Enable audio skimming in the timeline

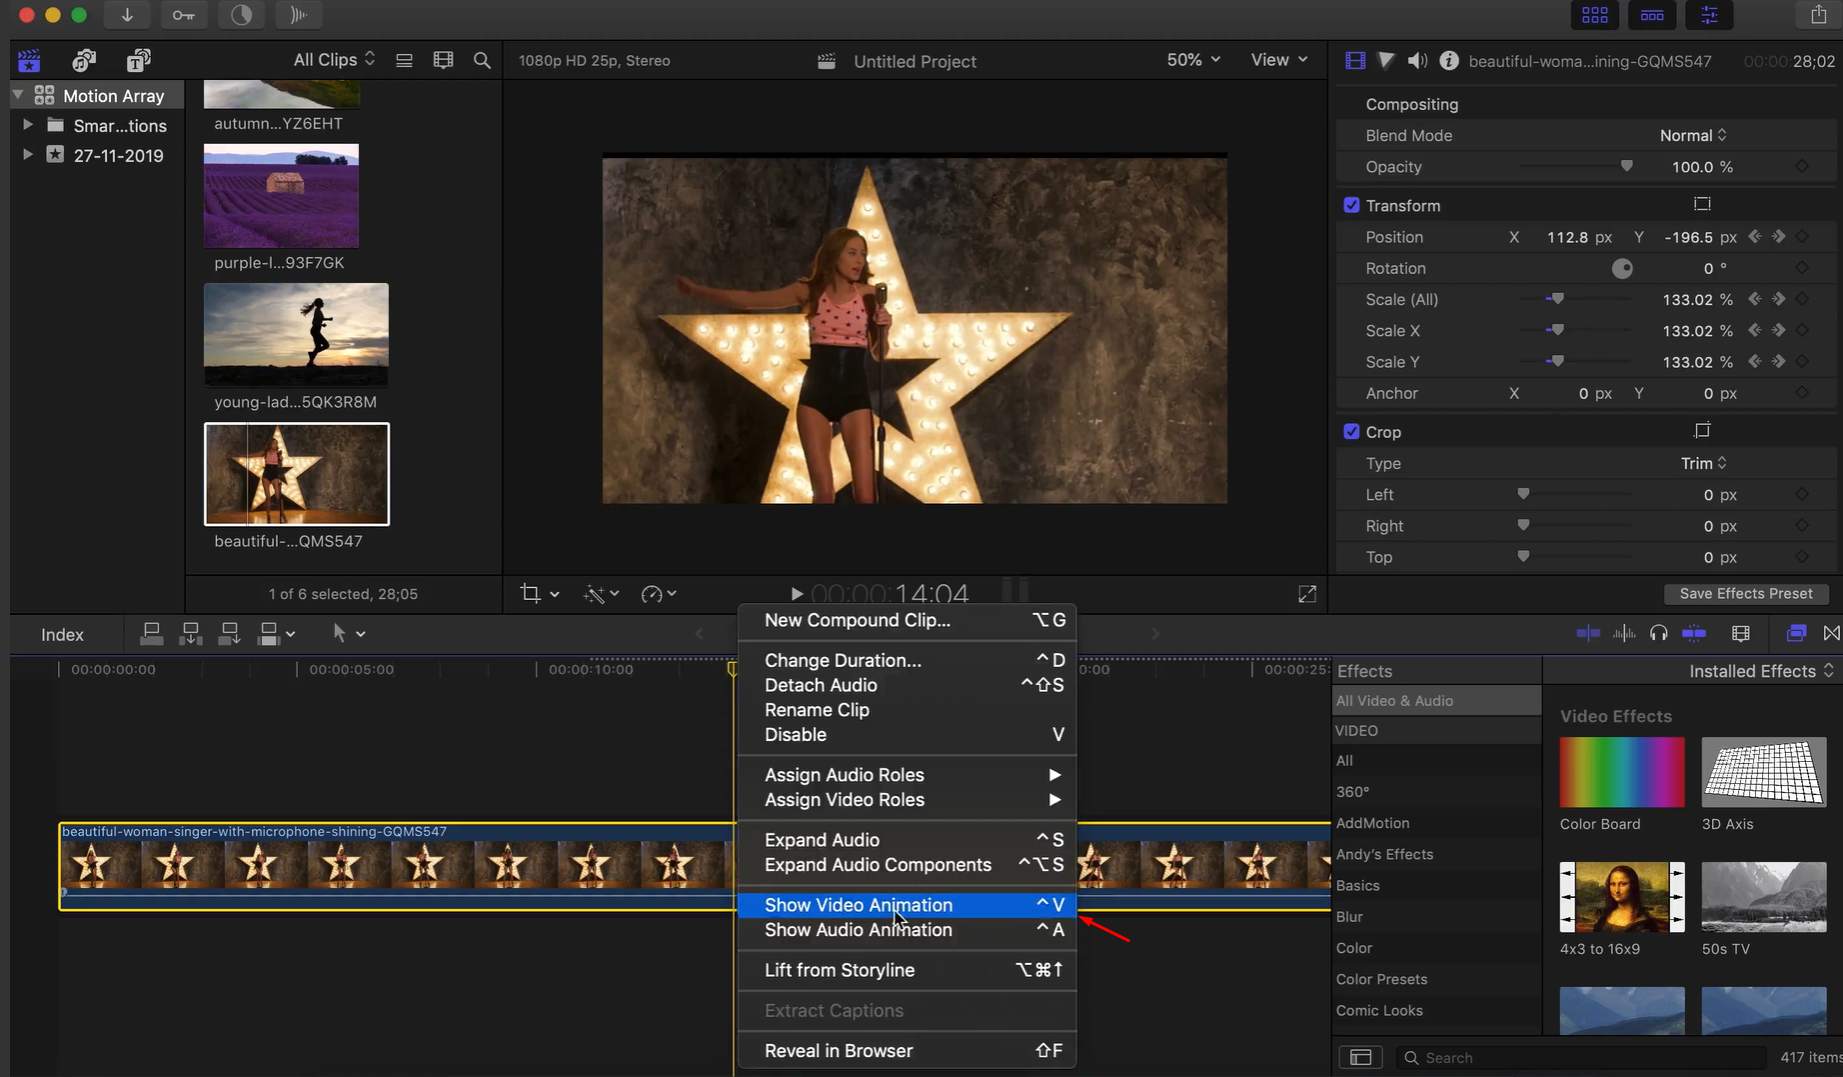1623,632
